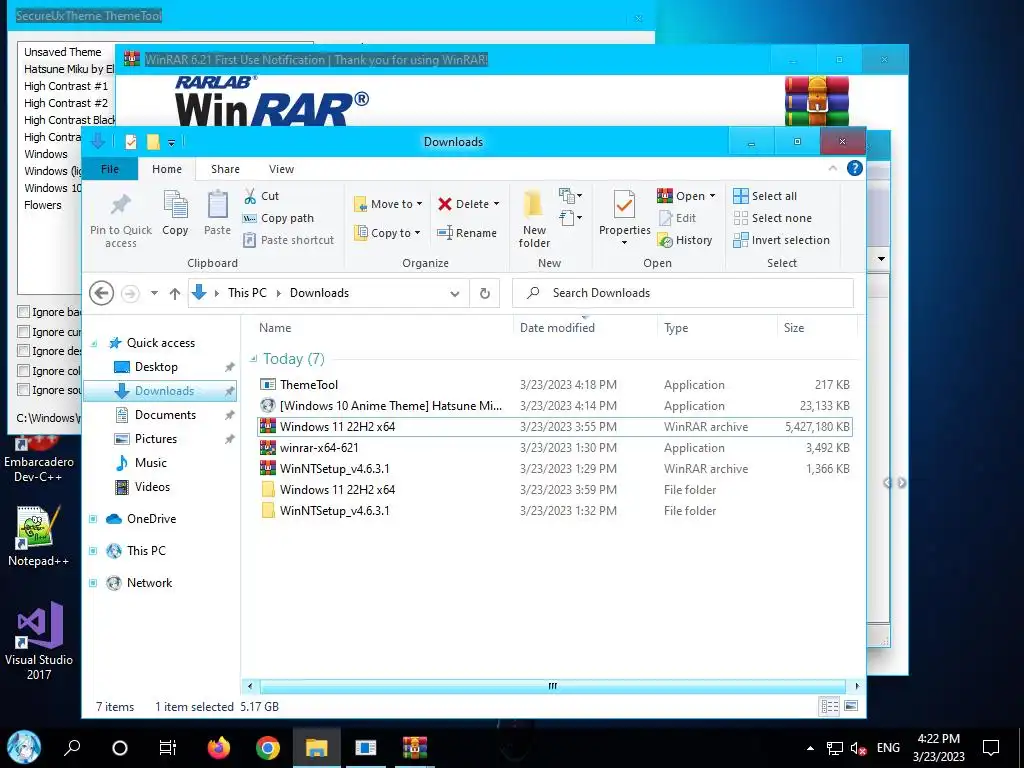Viewport: 1024px width, 768px height.
Task: Go back with the Explorer back arrow
Action: [101, 293]
